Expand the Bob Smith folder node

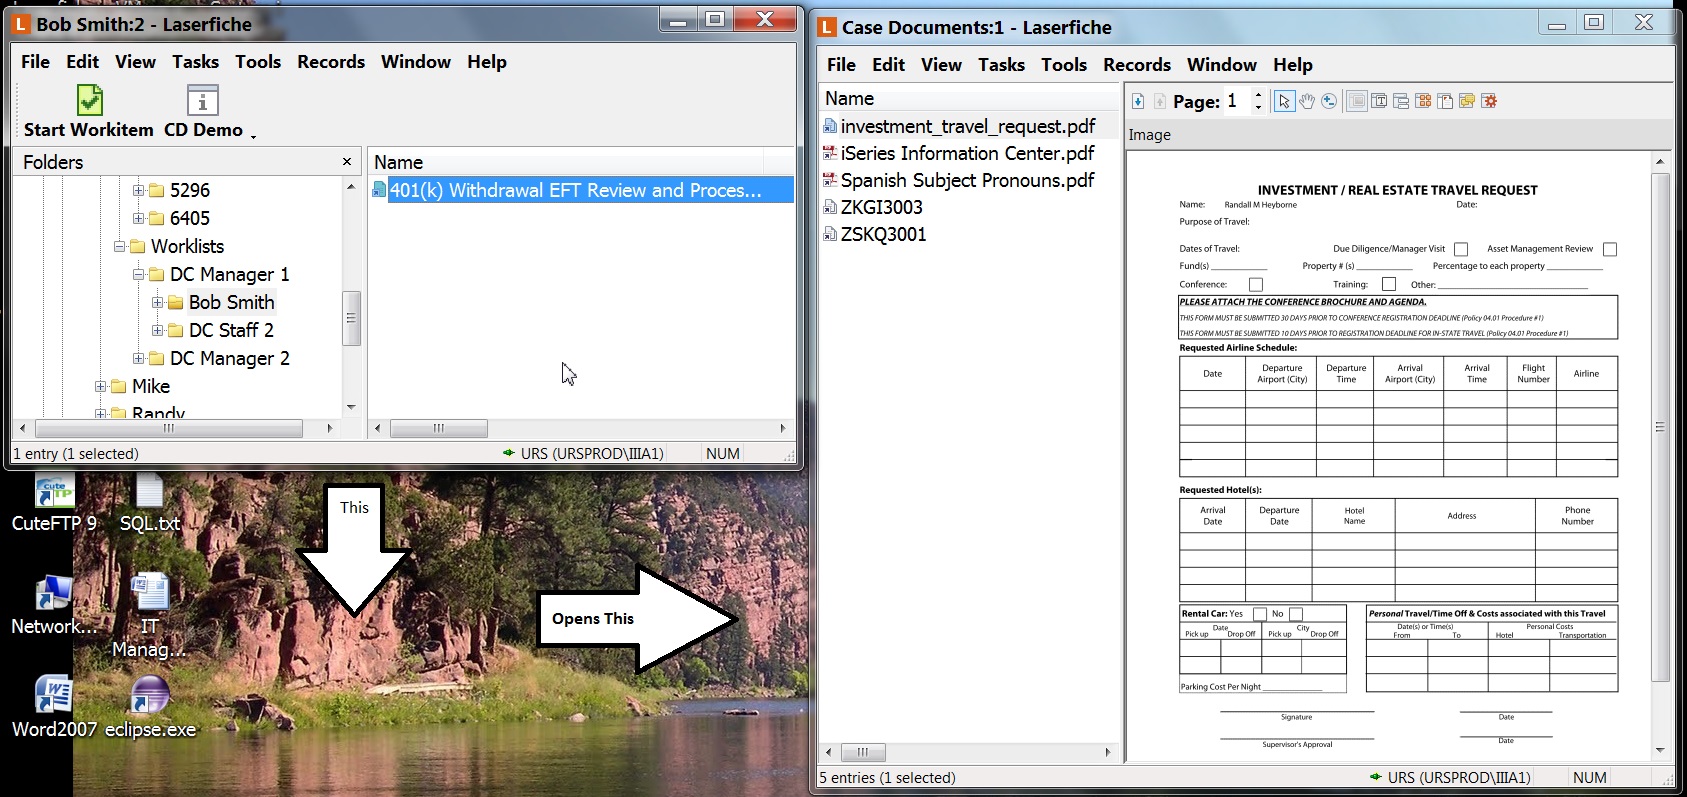point(158,302)
